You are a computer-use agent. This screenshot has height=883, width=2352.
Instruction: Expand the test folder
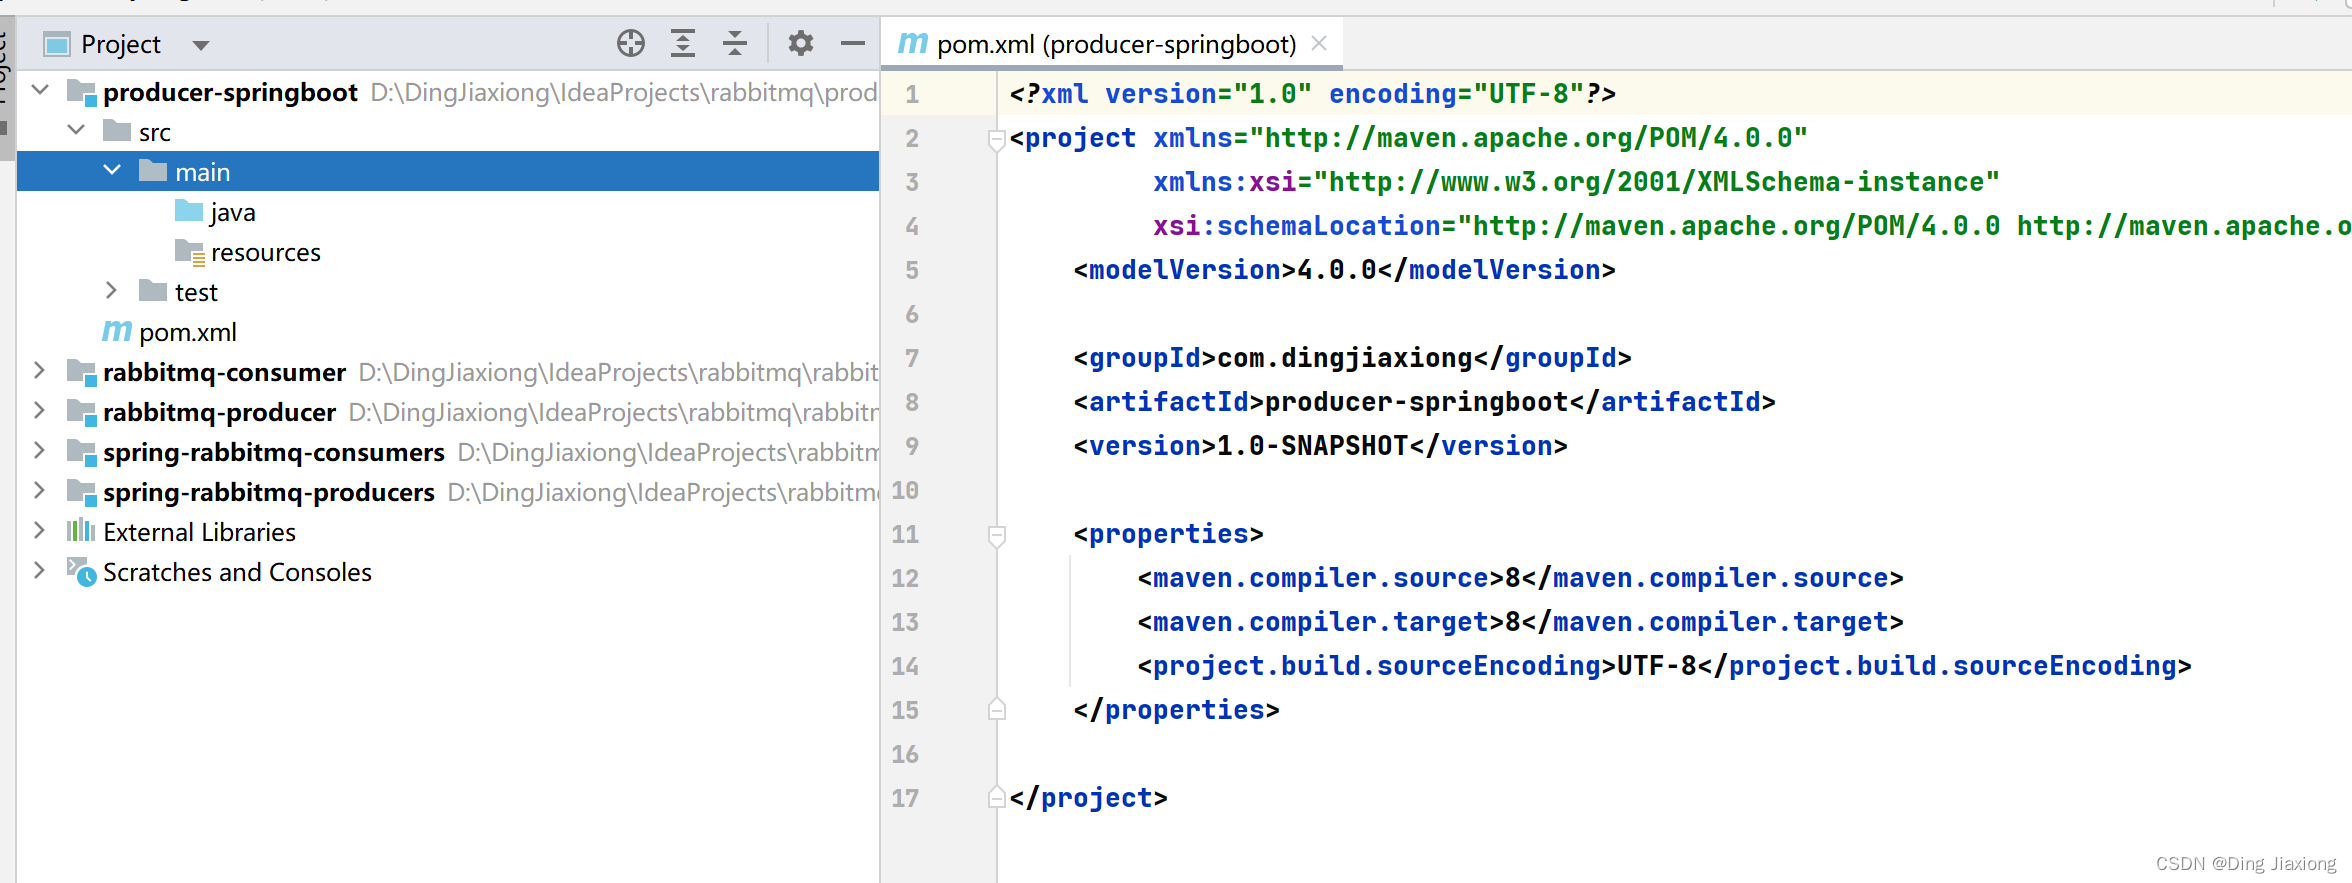112,290
